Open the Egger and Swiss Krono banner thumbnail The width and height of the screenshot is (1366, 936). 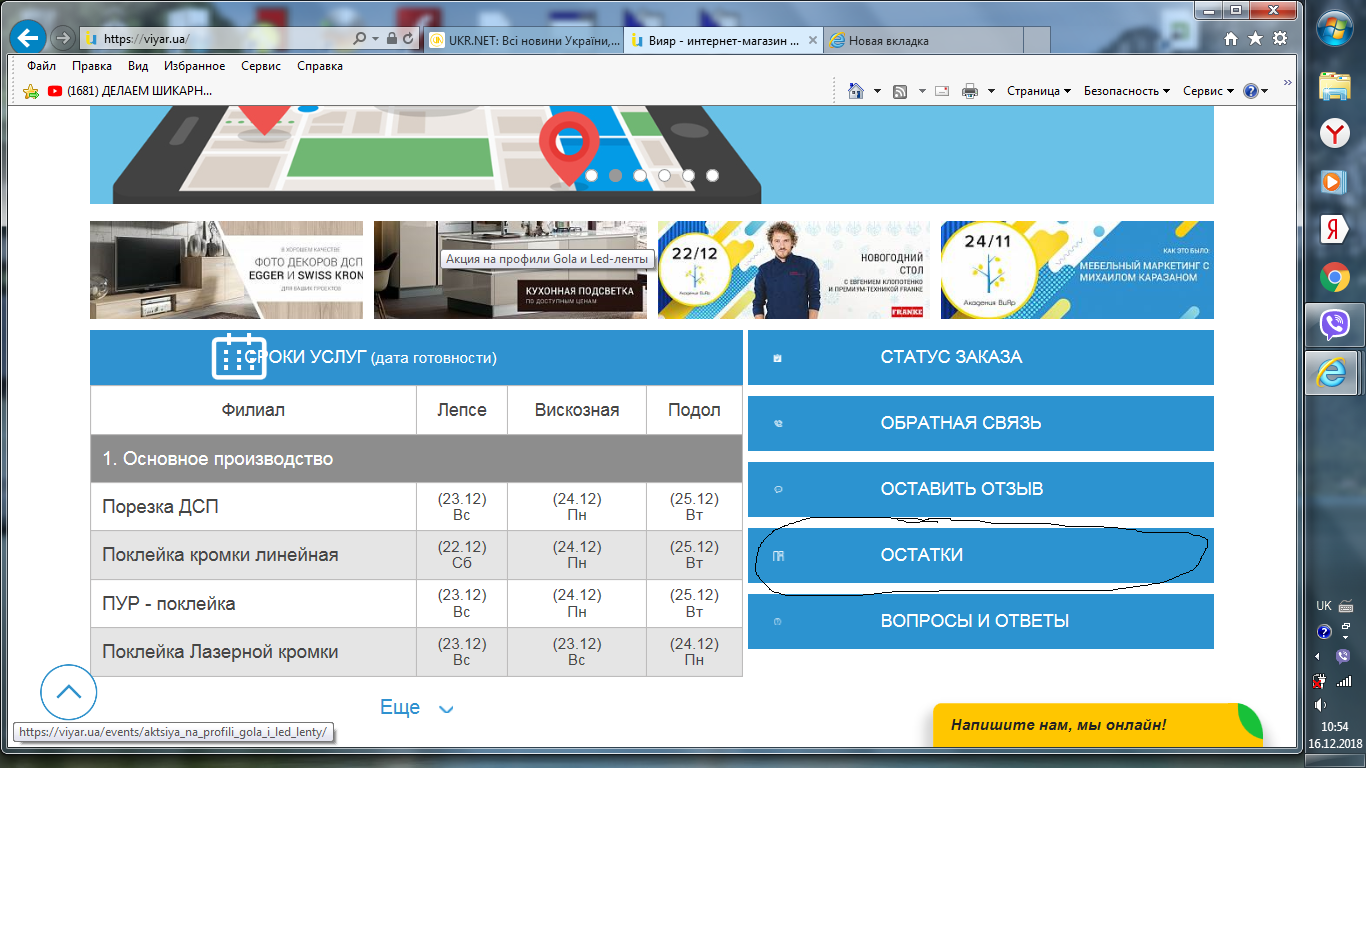(x=227, y=270)
